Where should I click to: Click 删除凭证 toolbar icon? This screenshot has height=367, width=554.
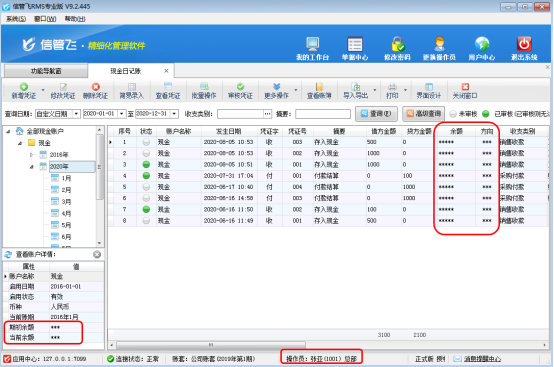pos(95,87)
